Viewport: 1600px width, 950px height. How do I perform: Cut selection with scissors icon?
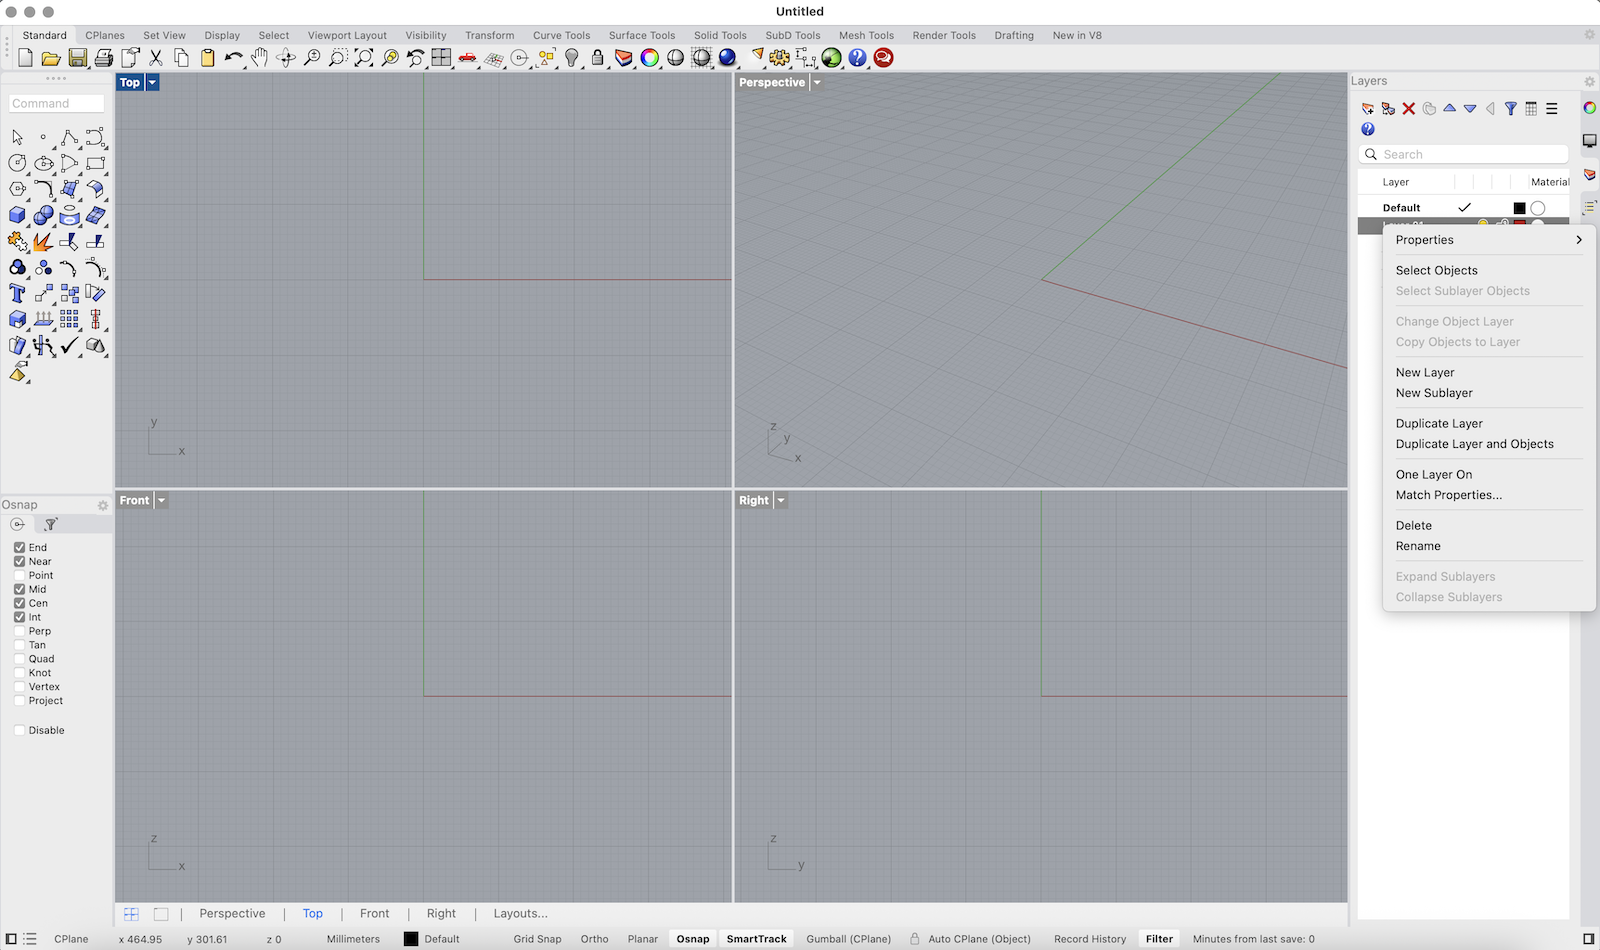click(x=155, y=58)
